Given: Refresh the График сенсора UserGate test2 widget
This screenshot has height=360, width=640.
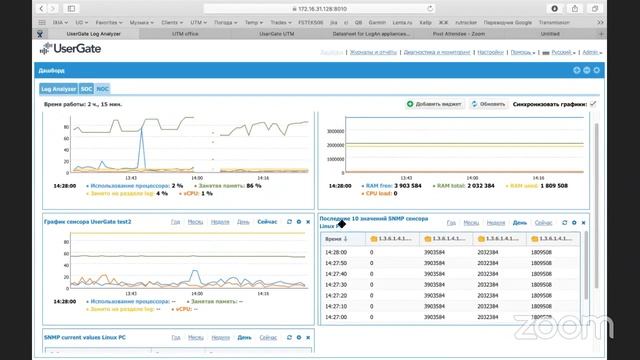Looking at the screenshot, I should [x=289, y=222].
